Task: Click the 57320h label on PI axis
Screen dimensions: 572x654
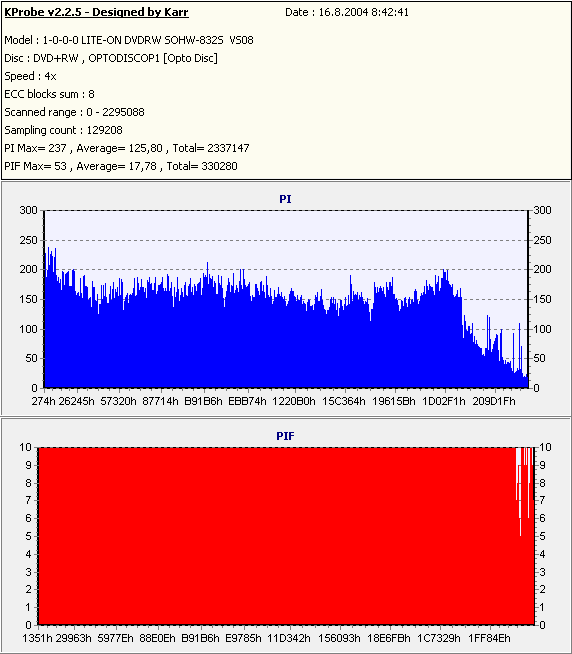Action: 118,401
